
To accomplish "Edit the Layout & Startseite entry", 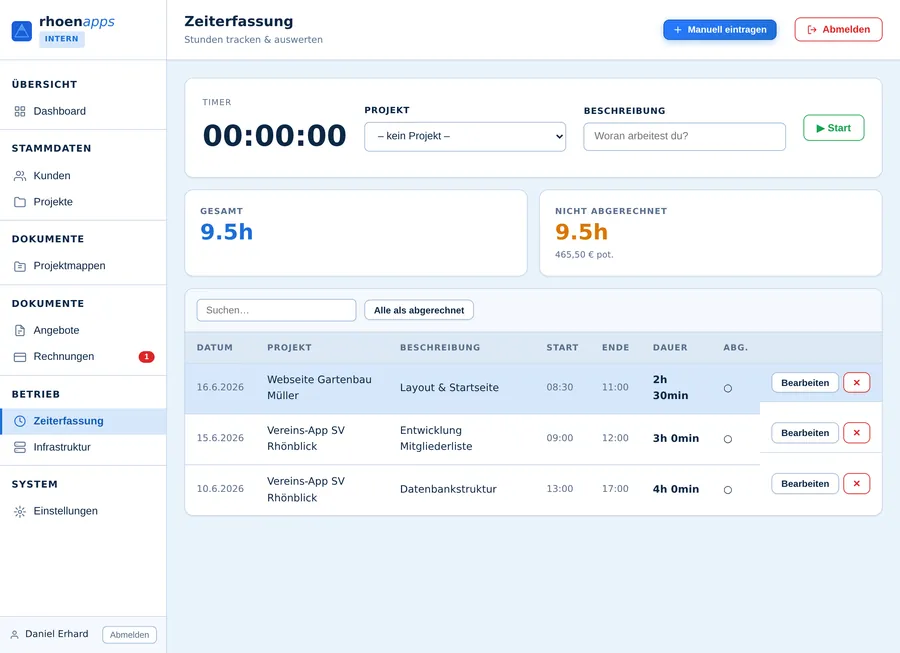I will point(805,383).
